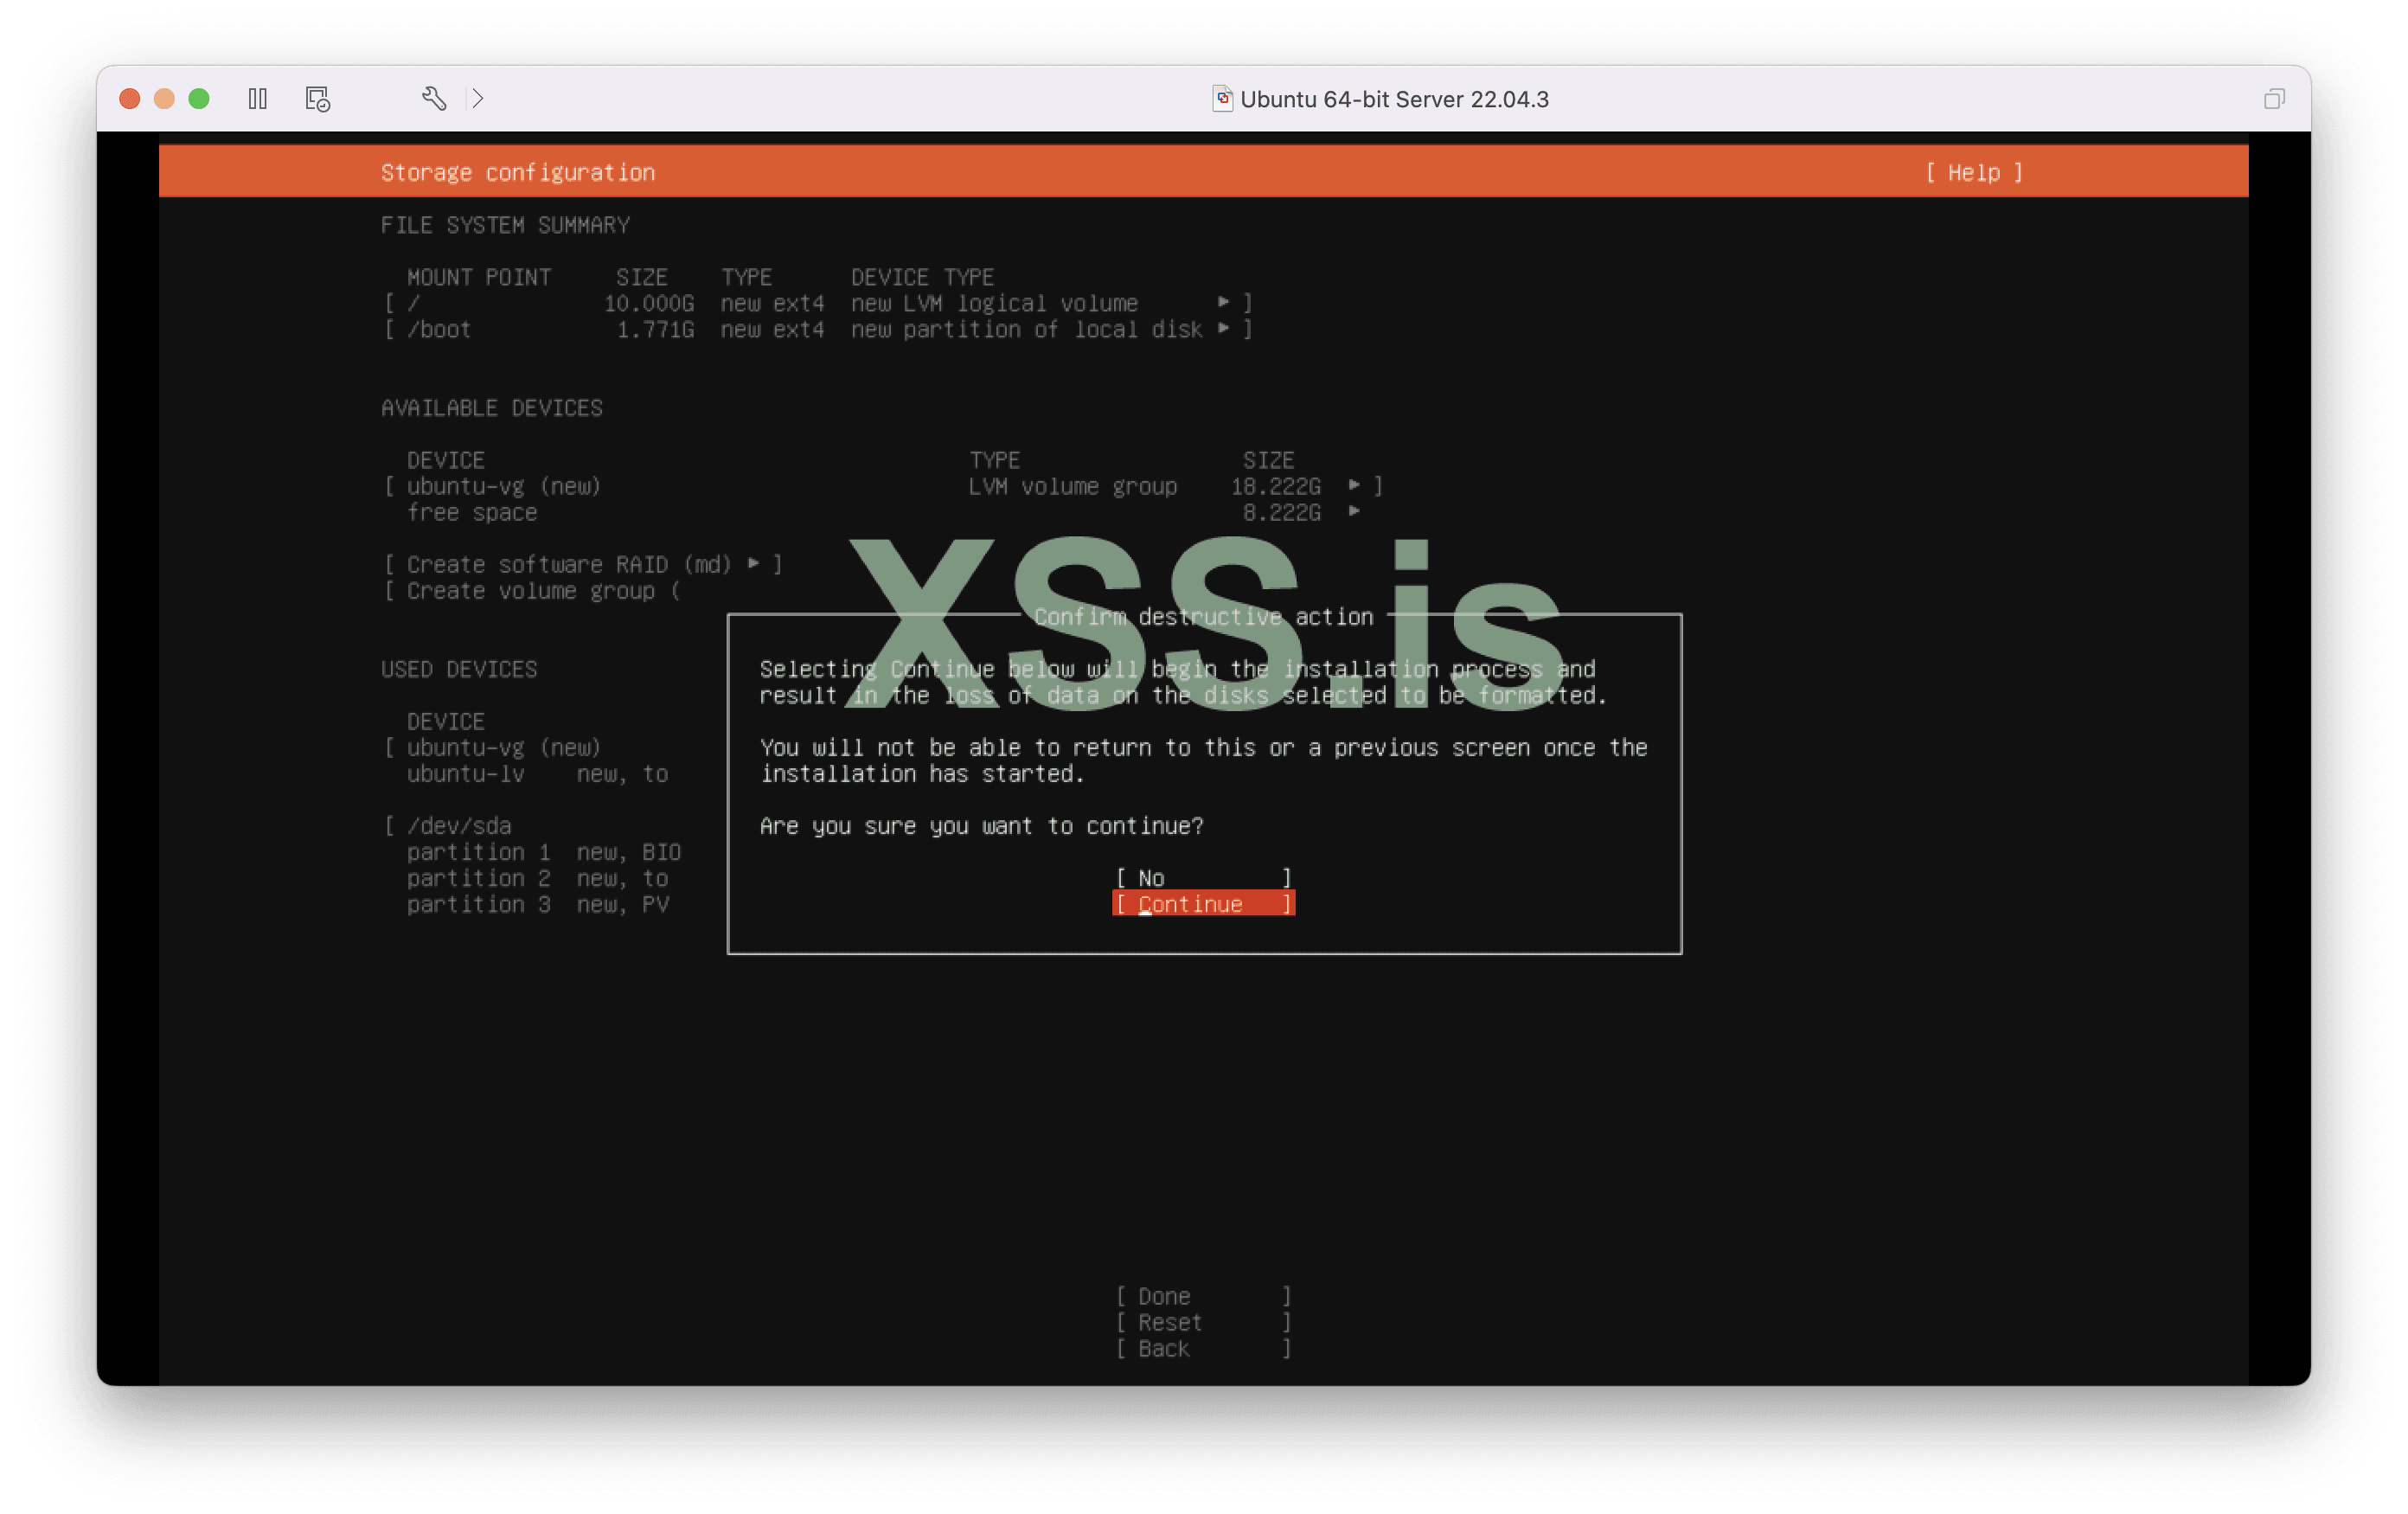Expand the /boot partition row arrow
The height and width of the screenshot is (1514, 2408).
1223,328
